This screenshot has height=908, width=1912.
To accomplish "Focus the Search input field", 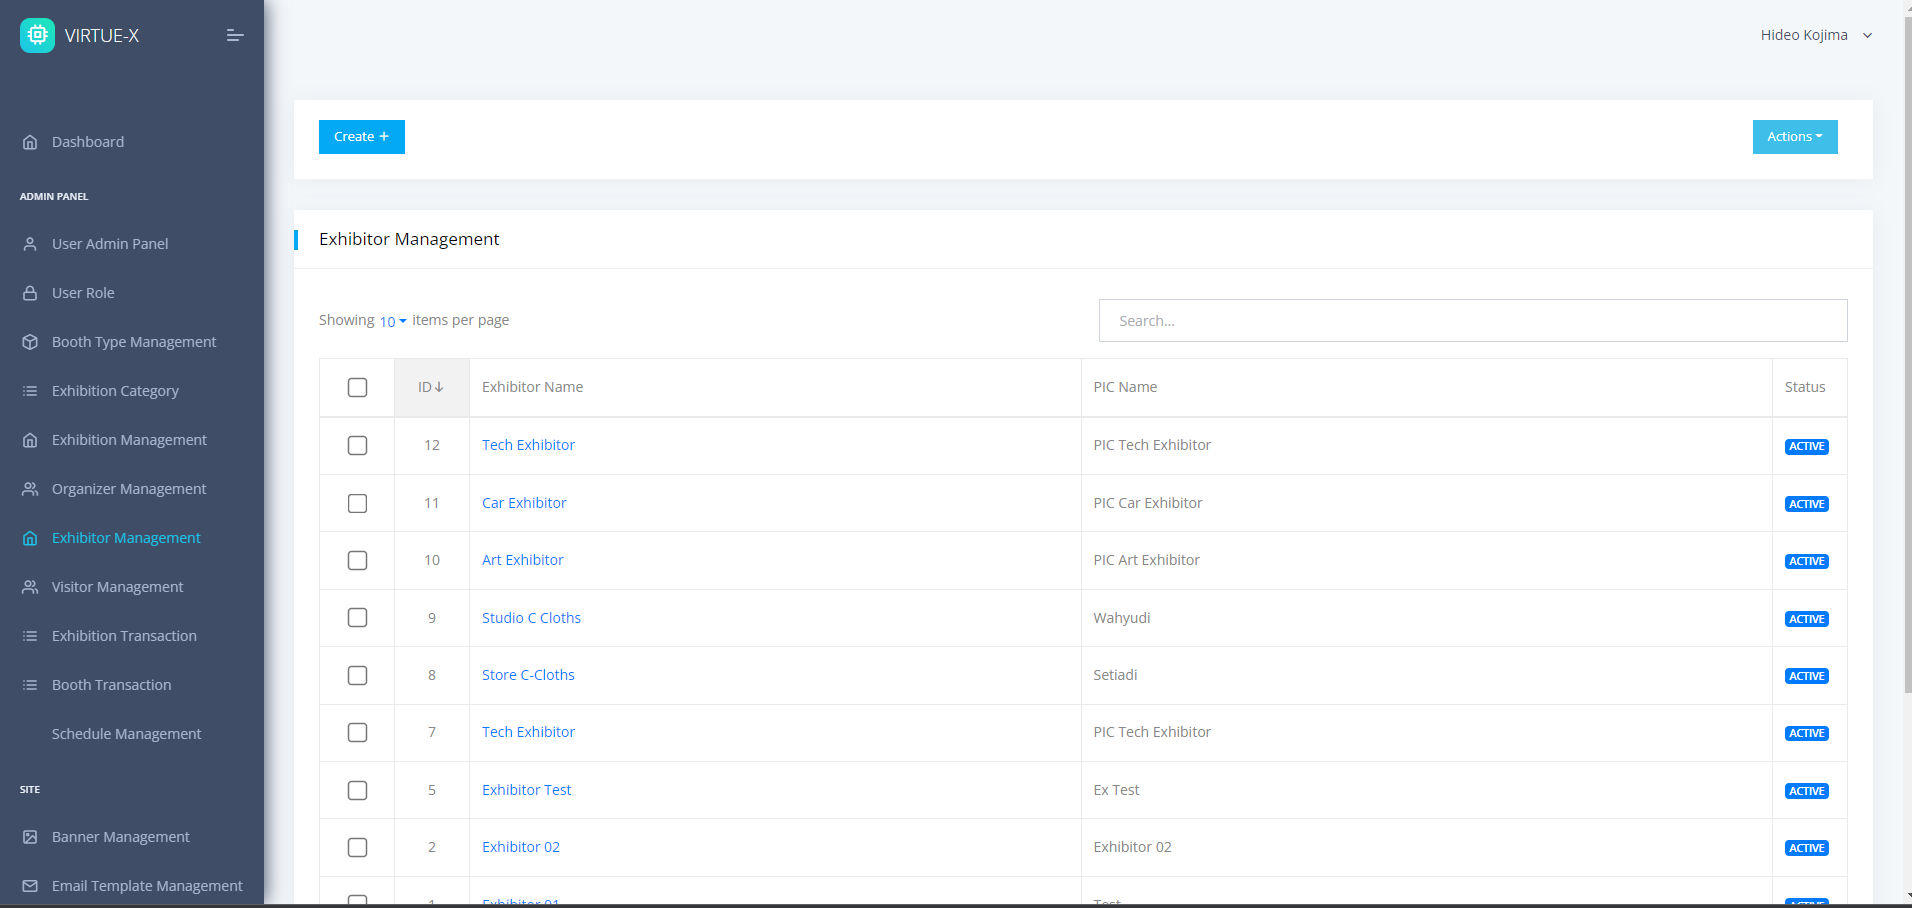I will coord(1472,321).
